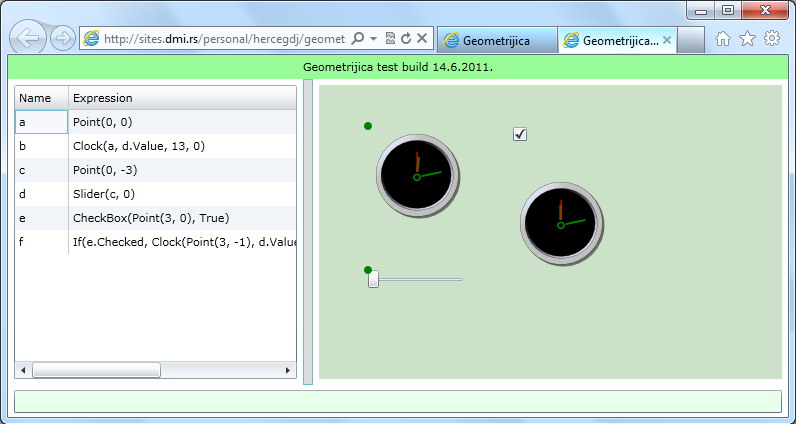The width and height of the screenshot is (796, 424).
Task: Click the search magnifier in address bar
Action: click(358, 38)
